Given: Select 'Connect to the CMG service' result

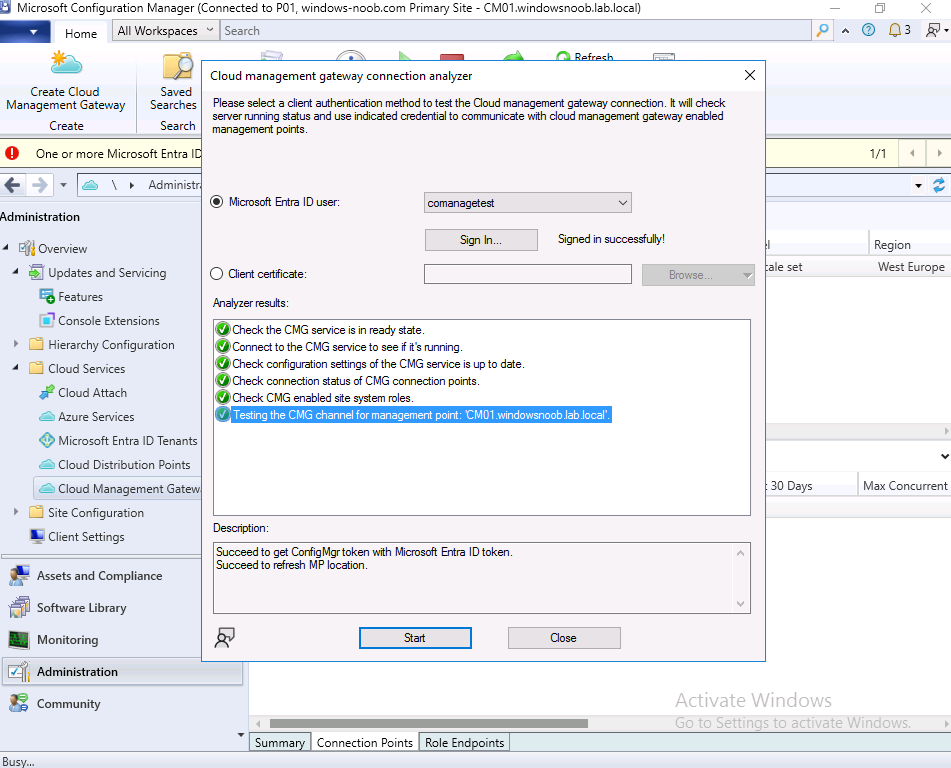Looking at the screenshot, I should click(x=348, y=346).
